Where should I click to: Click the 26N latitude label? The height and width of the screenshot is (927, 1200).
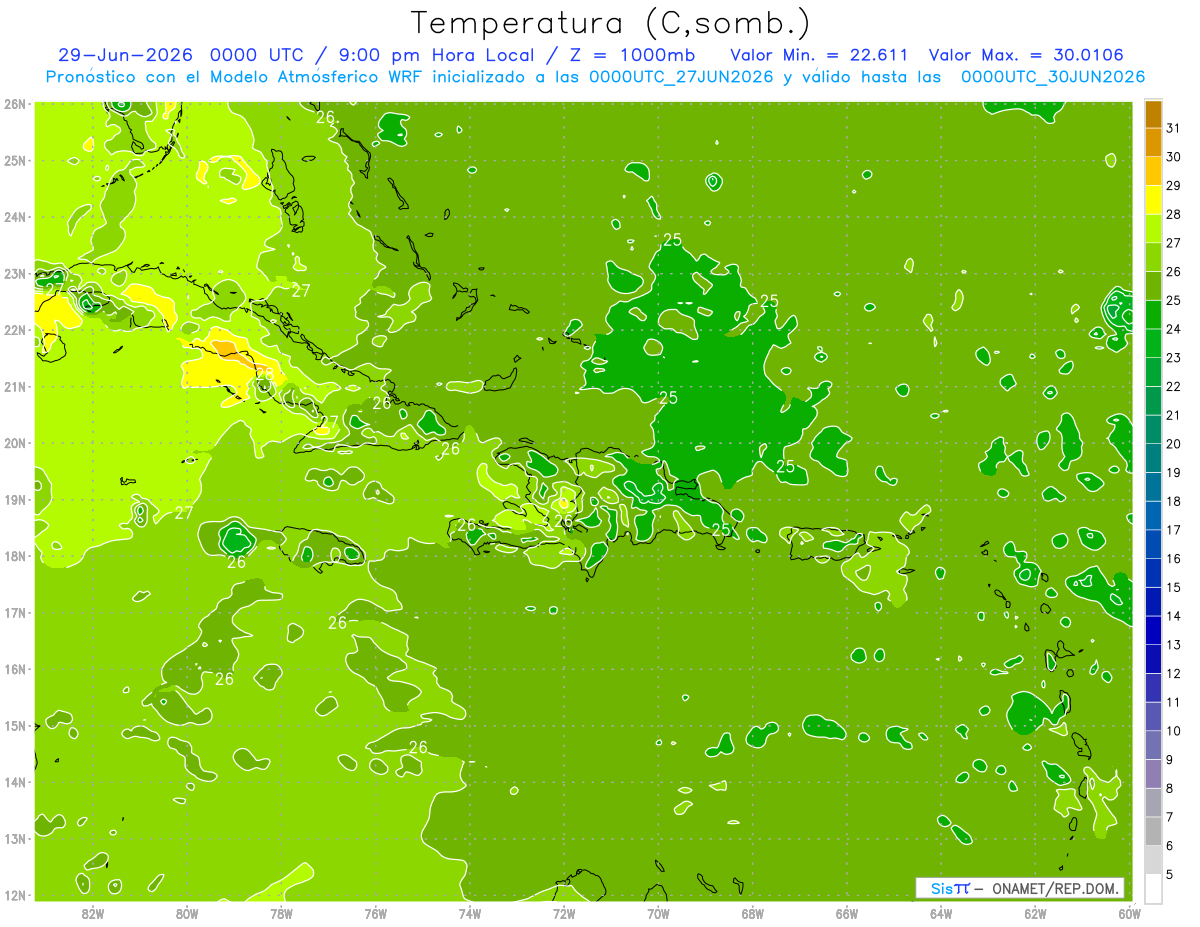click(x=15, y=104)
